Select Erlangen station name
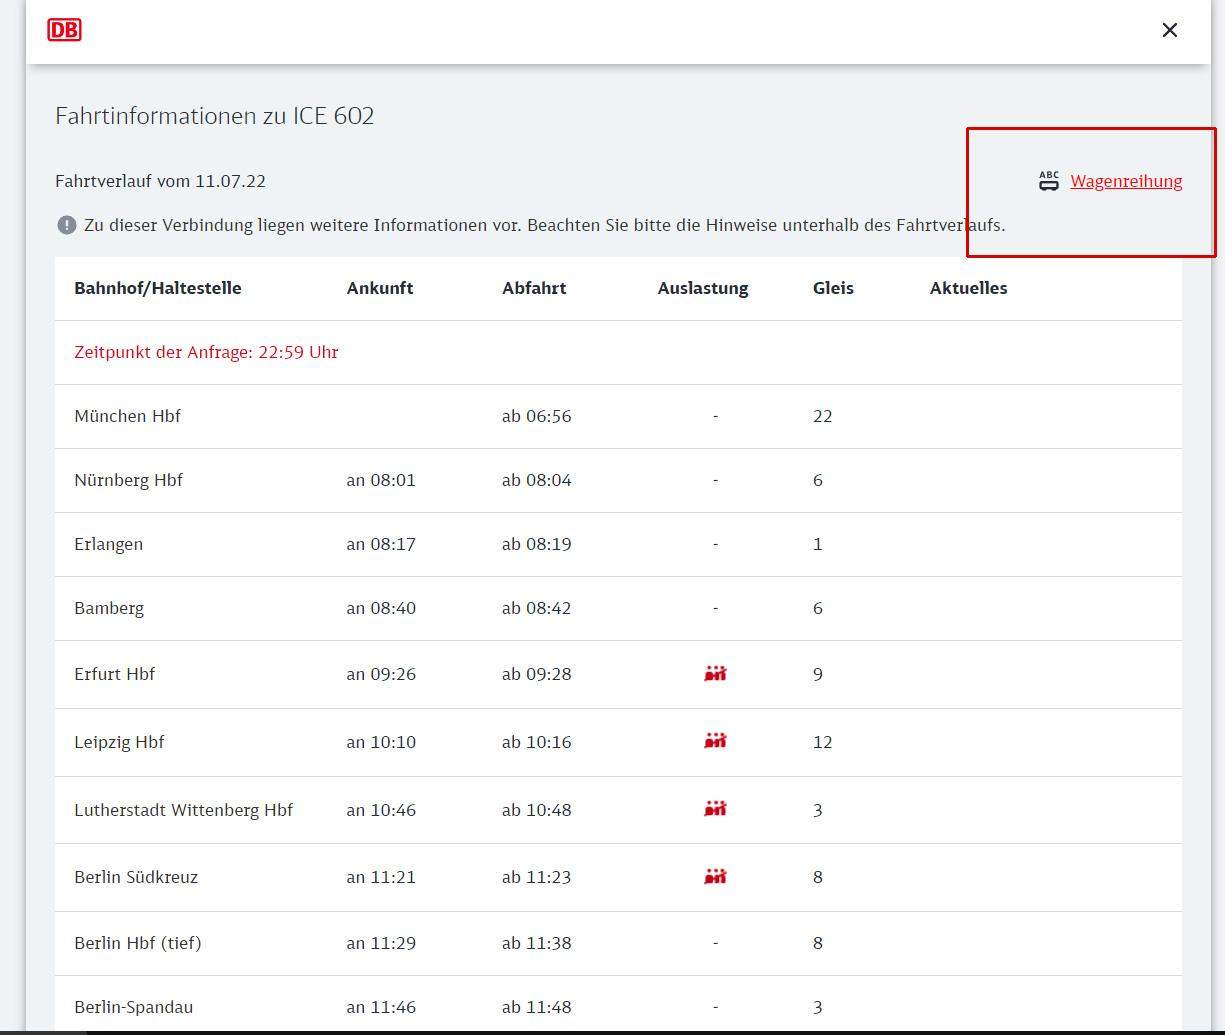This screenshot has width=1225, height=1035. (108, 544)
